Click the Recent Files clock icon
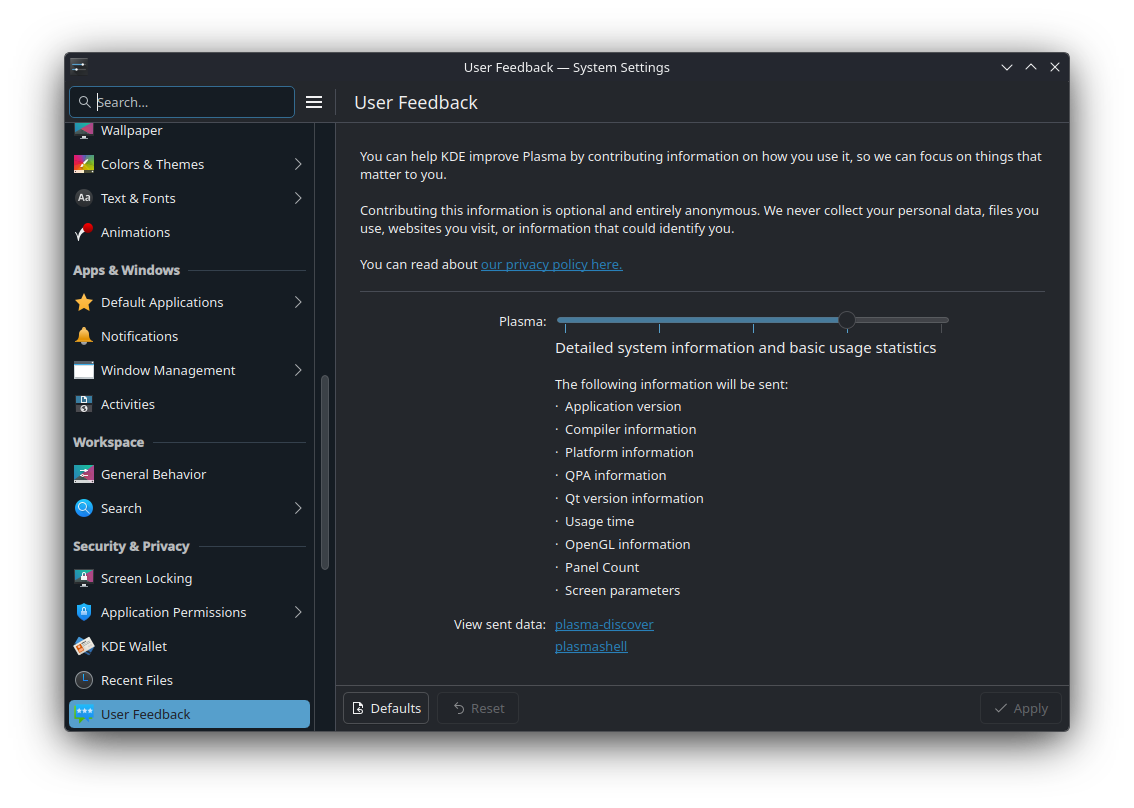Screen dimensions: 1134x808 (84, 680)
